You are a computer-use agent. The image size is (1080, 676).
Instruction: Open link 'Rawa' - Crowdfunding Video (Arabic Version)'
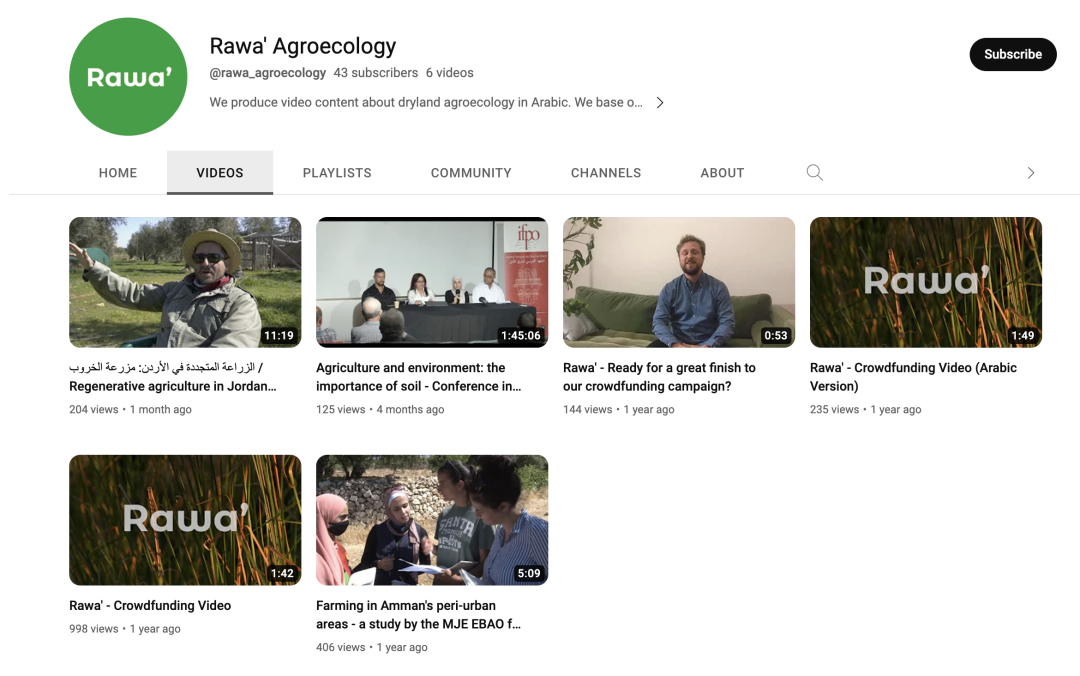[x=913, y=377]
